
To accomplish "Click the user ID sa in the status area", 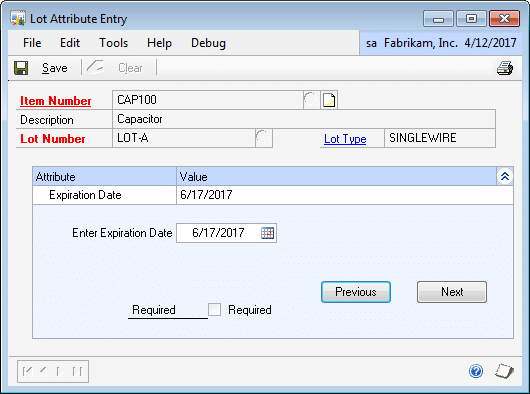I will [371, 43].
